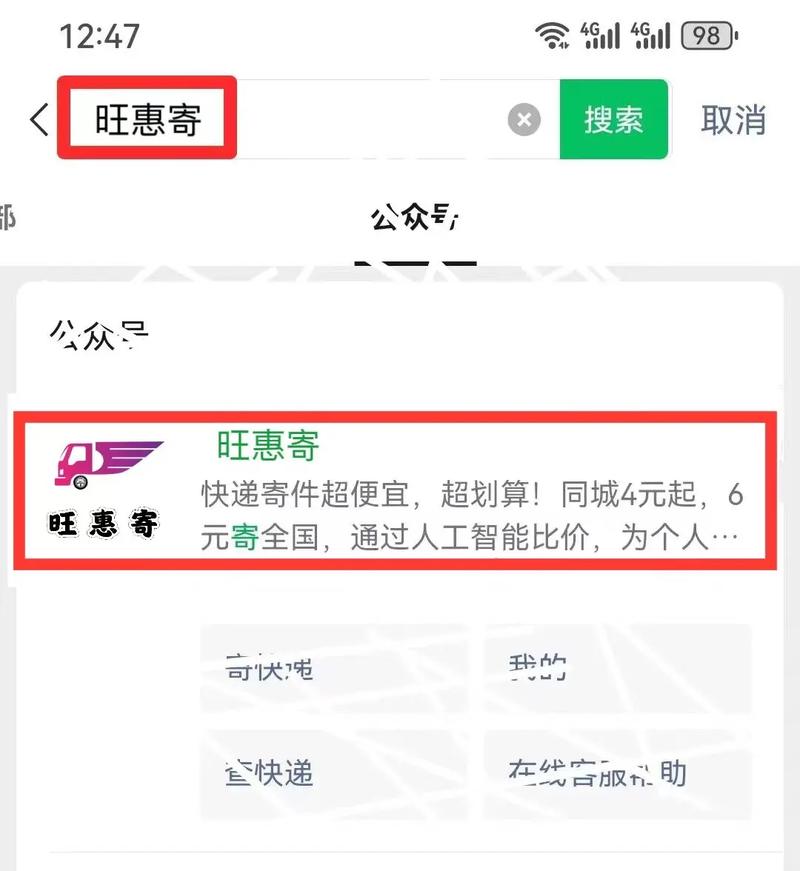The height and width of the screenshot is (871, 800).
Task: Open the 旺惠寄 green account title
Action: [x=268, y=445]
